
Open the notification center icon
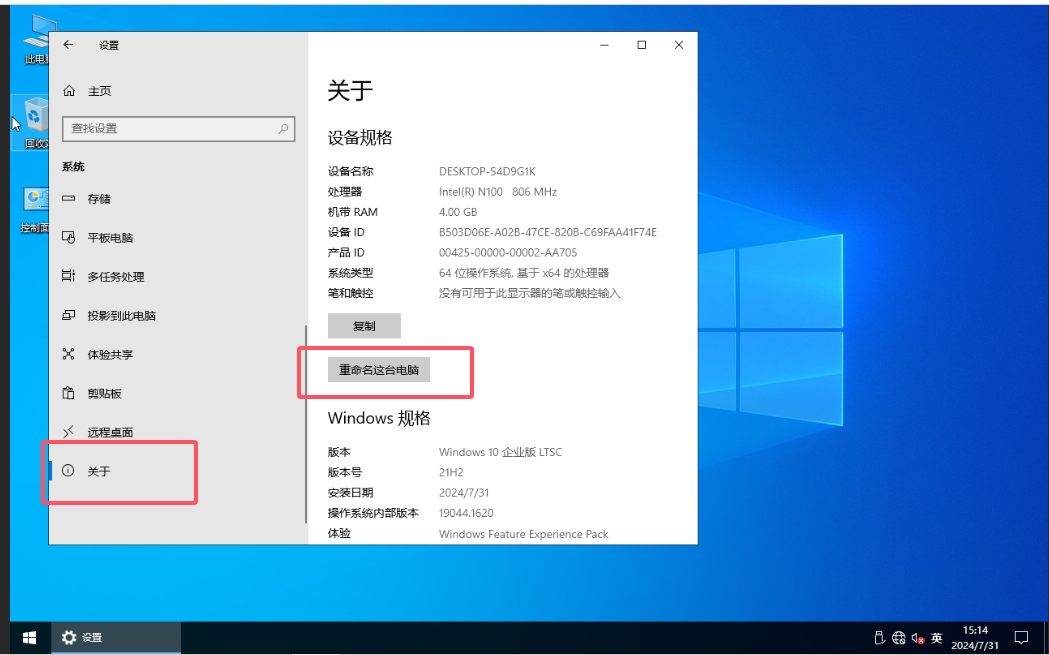pyautogui.click(x=1021, y=637)
